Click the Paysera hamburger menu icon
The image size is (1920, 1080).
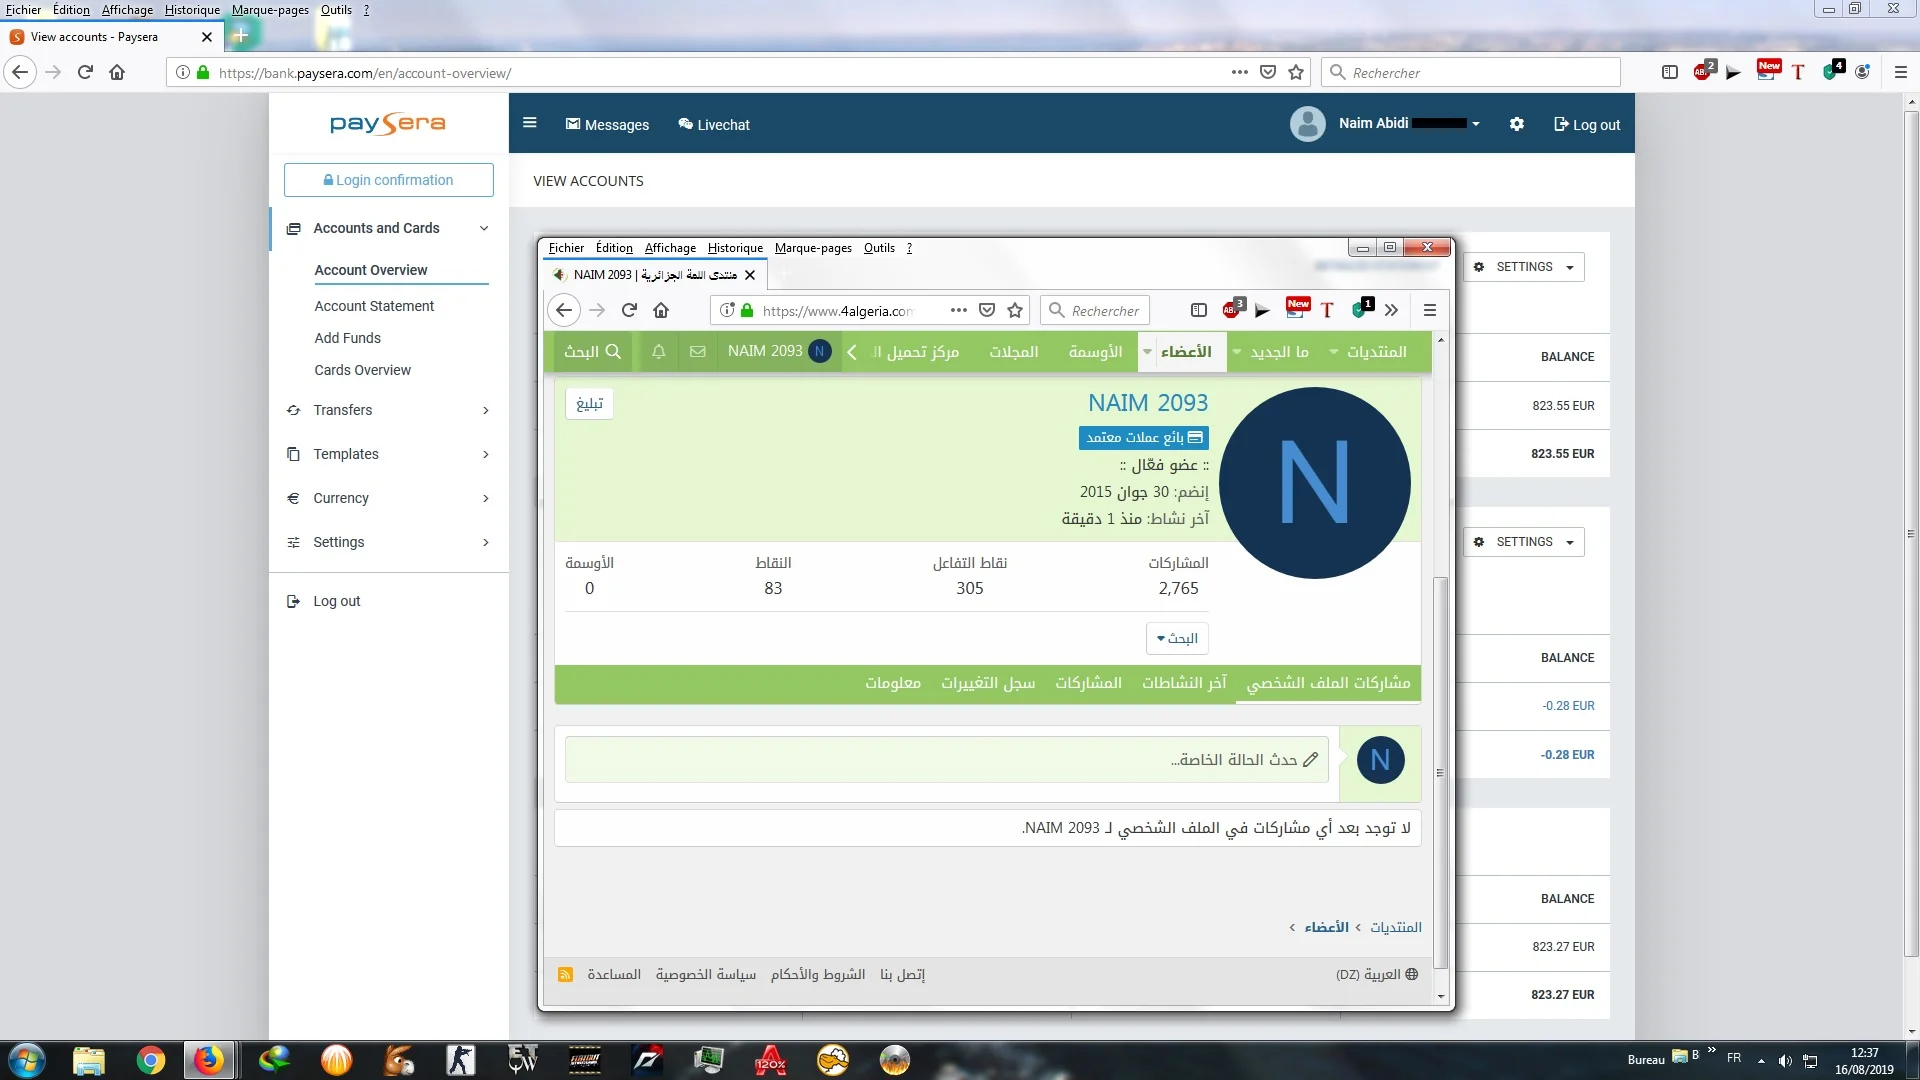530,123
